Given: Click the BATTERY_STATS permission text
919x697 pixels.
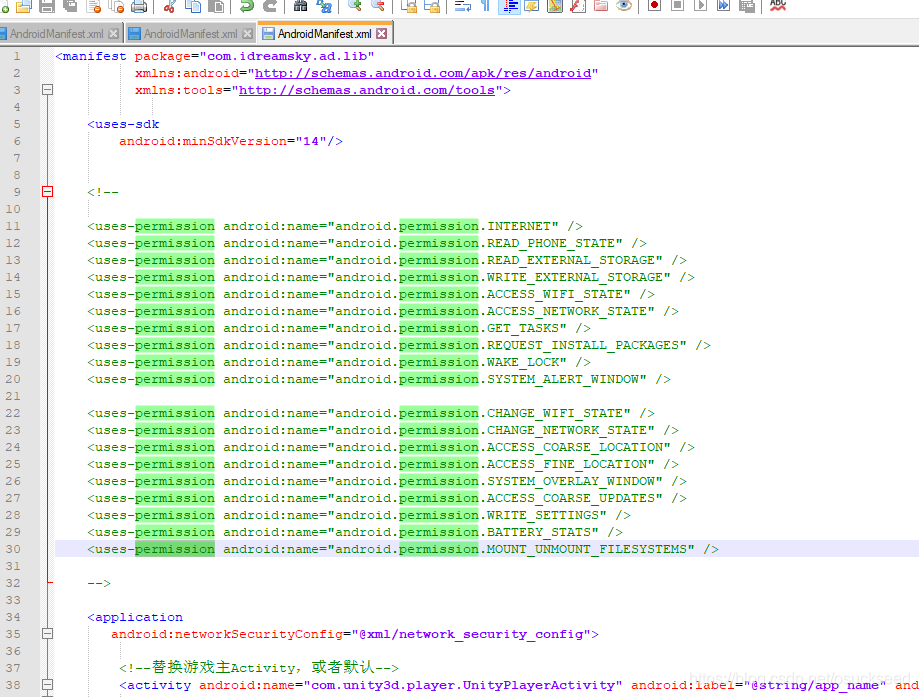Looking at the screenshot, I should click(x=539, y=532).
